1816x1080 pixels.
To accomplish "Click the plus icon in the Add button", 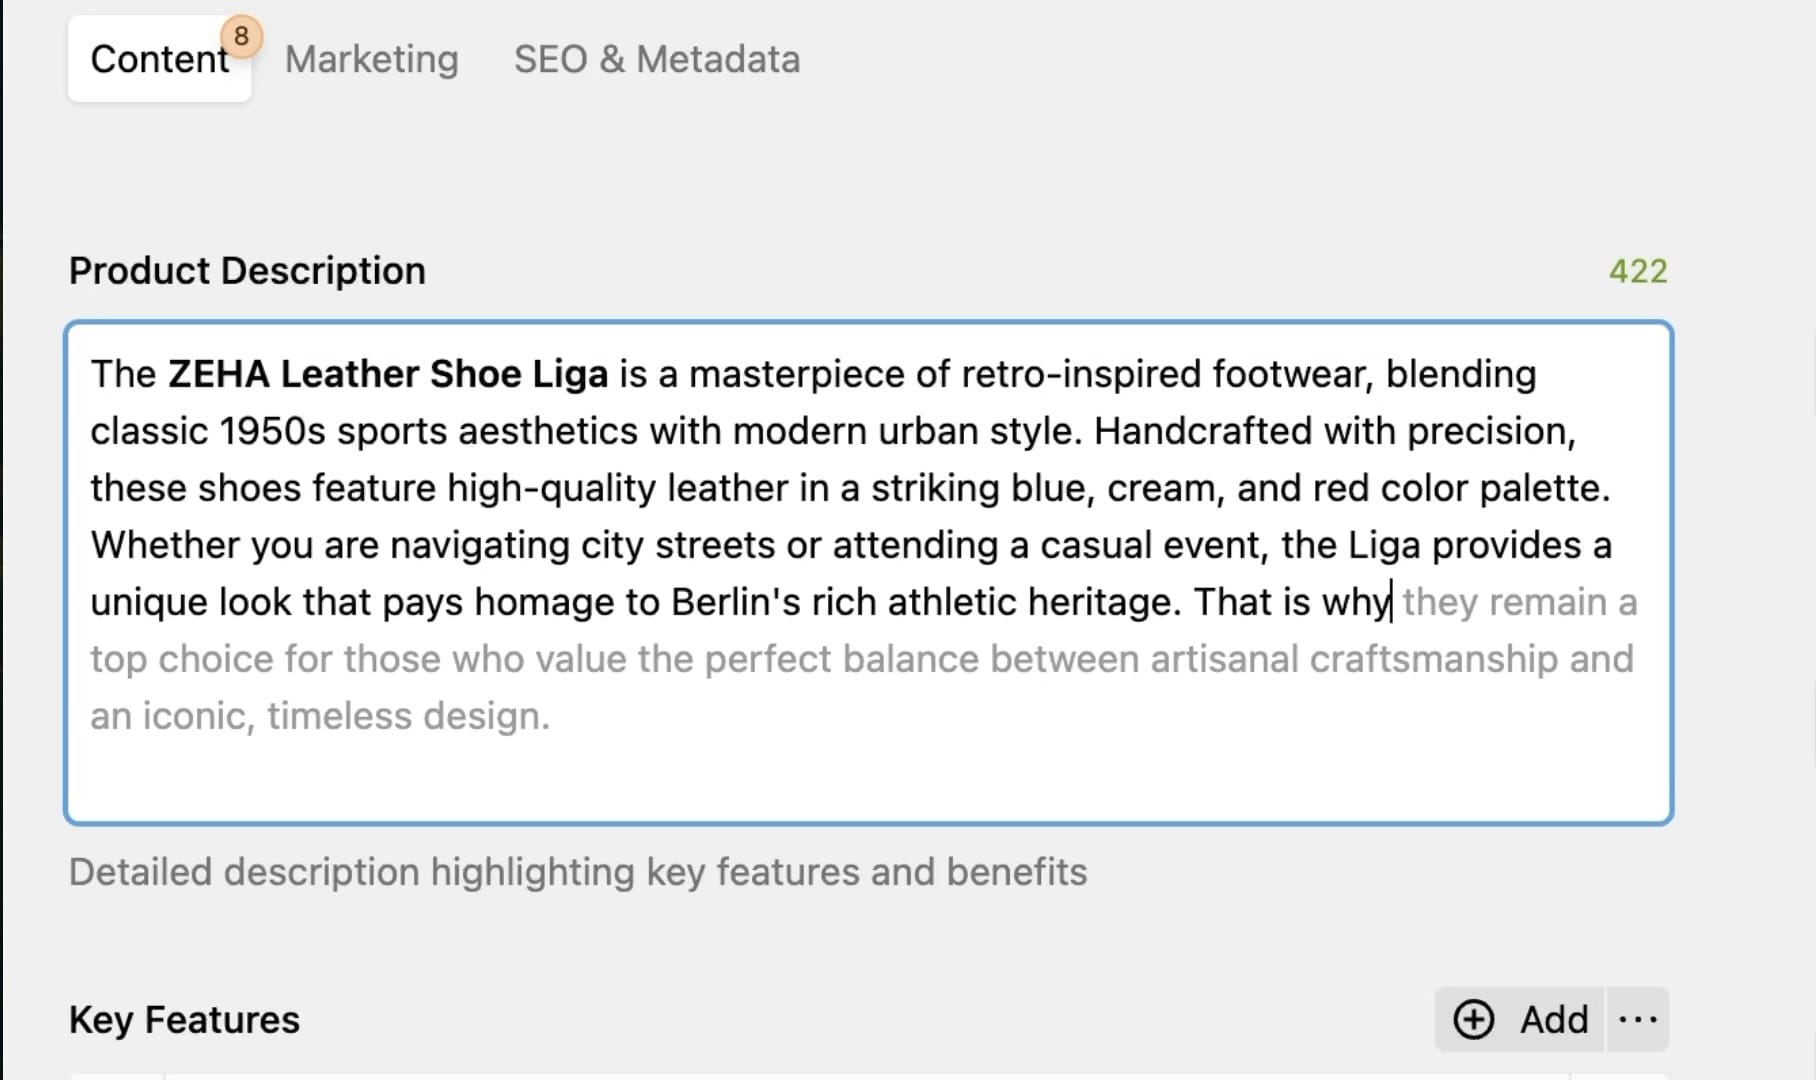I will coord(1473,1019).
